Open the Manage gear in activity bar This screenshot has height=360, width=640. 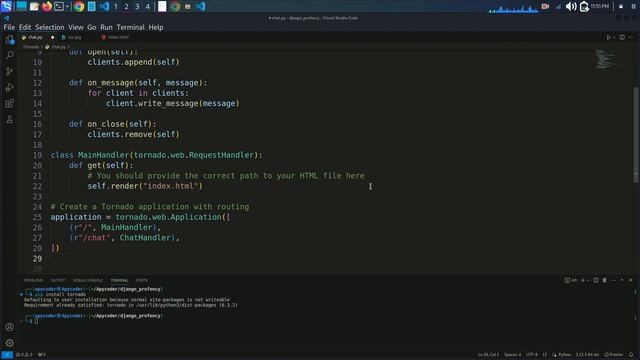point(10,343)
